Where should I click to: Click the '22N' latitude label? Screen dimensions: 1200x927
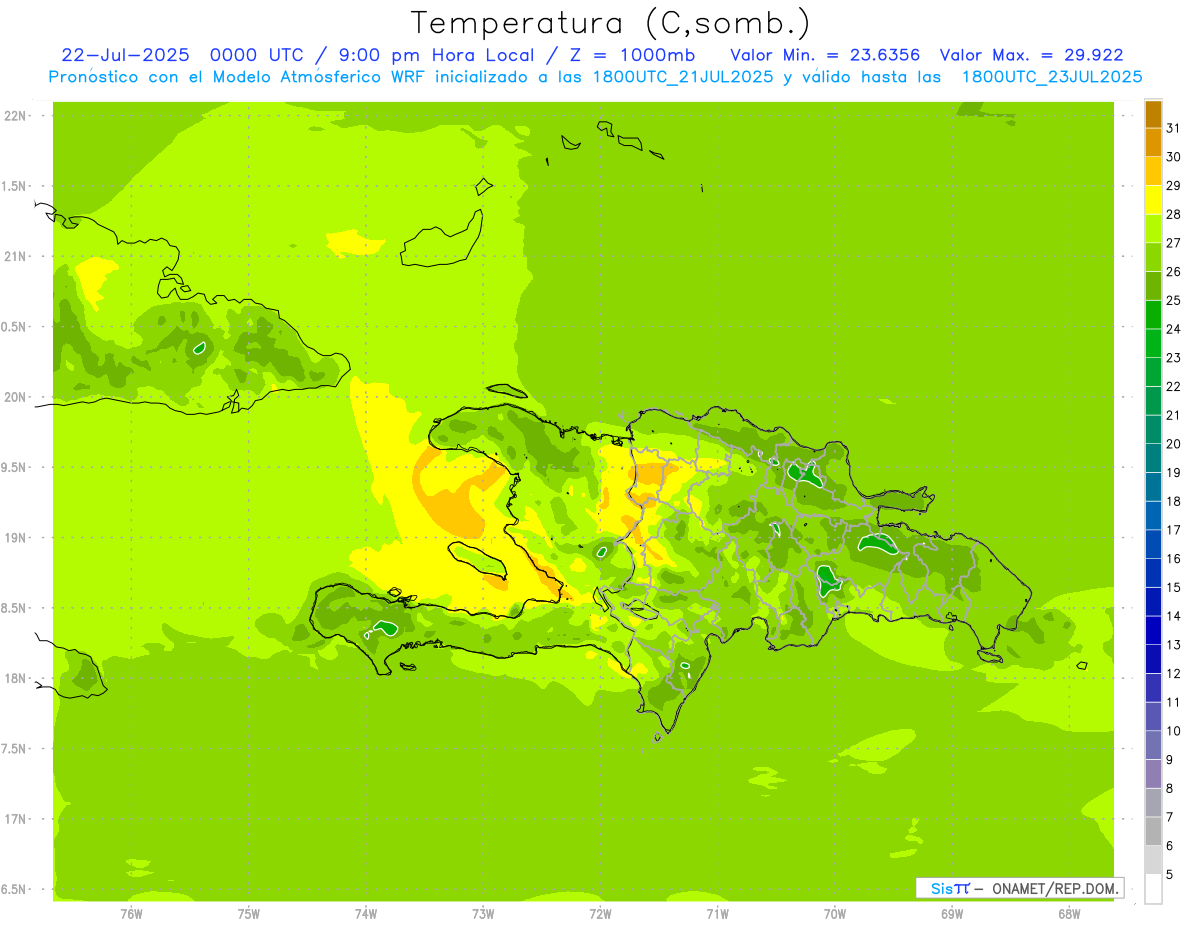(15, 116)
